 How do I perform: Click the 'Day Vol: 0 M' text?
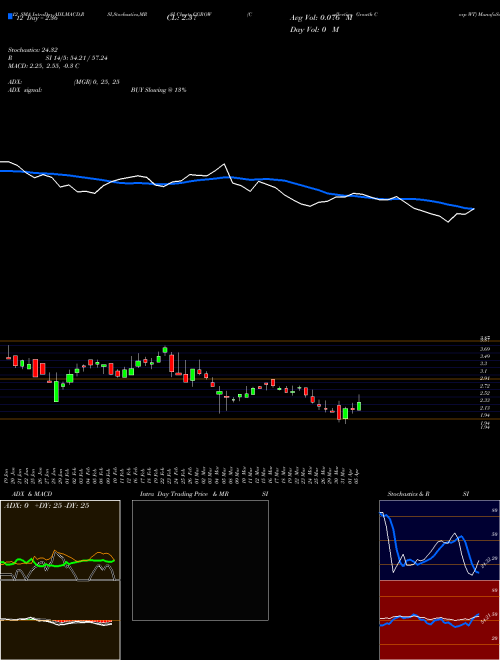tap(314, 30)
